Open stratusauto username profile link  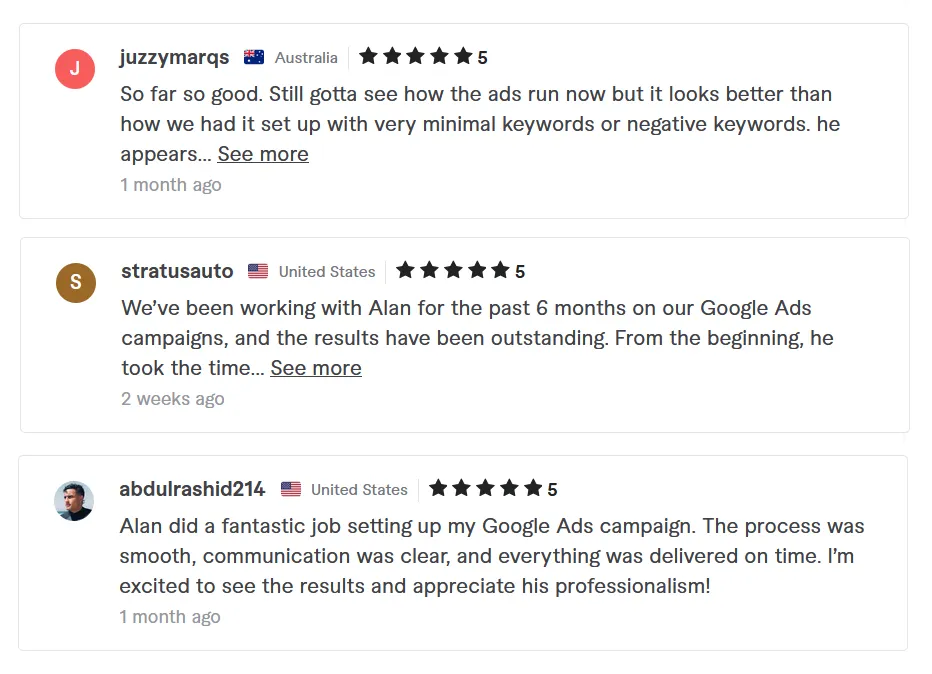(x=177, y=271)
